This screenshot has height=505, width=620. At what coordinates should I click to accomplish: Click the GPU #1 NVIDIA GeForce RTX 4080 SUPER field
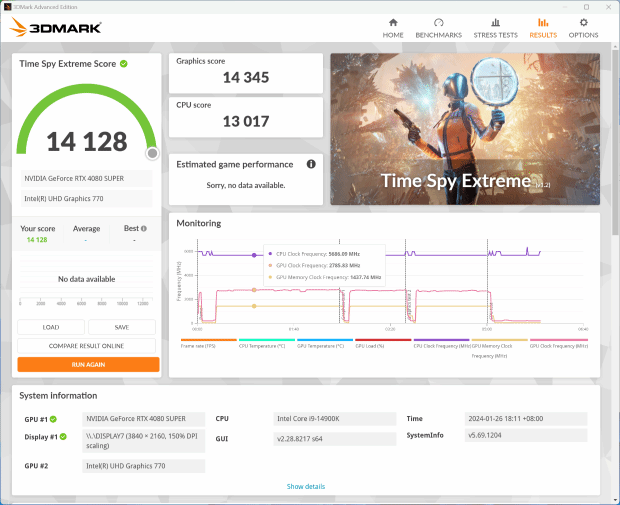144,419
